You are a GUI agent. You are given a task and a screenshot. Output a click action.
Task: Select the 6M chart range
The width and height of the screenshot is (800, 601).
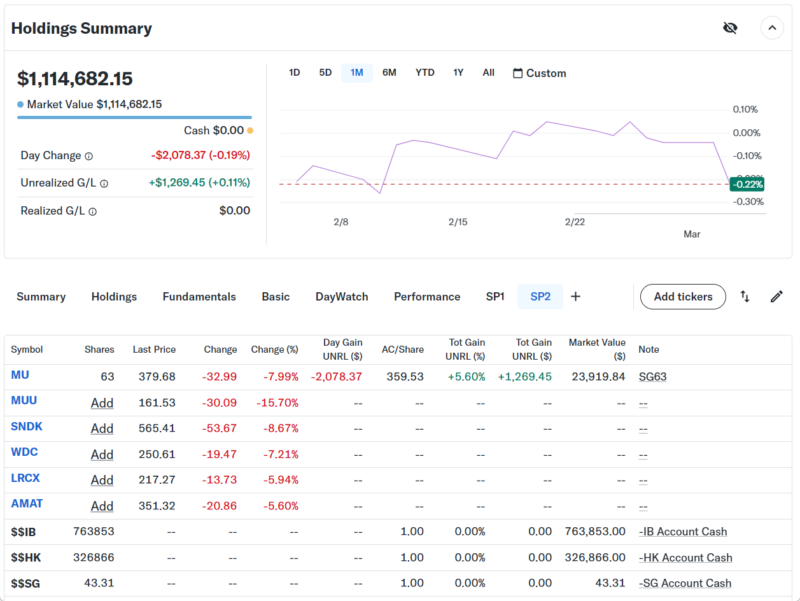coord(389,73)
